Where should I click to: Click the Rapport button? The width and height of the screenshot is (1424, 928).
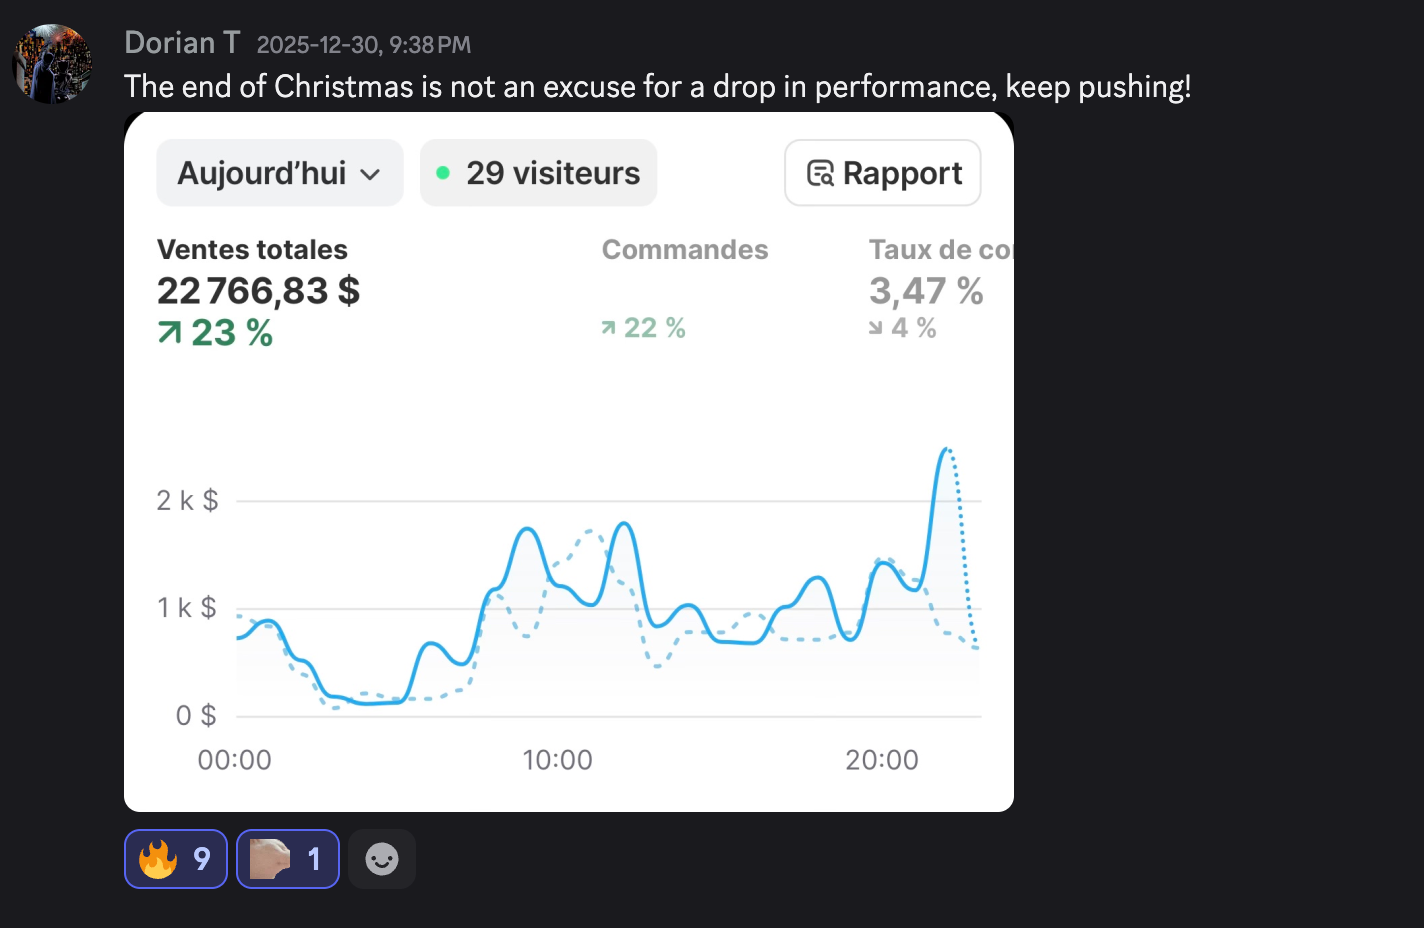pyautogui.click(x=882, y=173)
